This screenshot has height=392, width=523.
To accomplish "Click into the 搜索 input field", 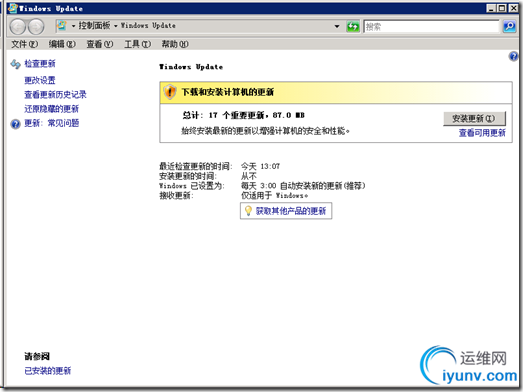I will (431, 26).
